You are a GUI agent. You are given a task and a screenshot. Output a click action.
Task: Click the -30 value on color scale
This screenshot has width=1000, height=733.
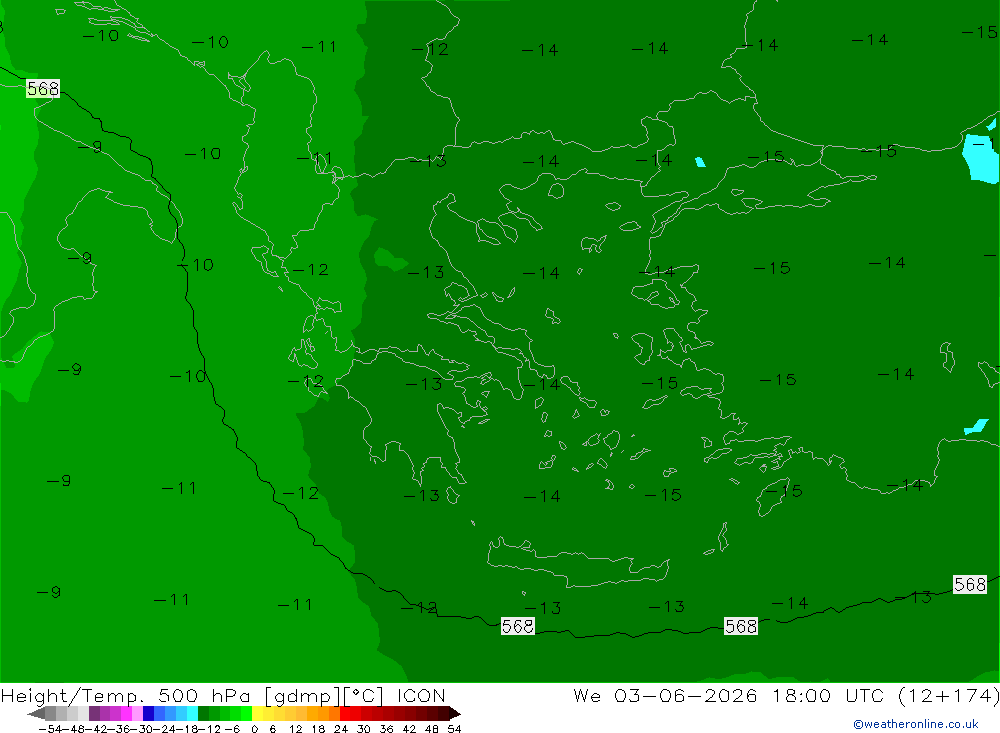[142, 729]
